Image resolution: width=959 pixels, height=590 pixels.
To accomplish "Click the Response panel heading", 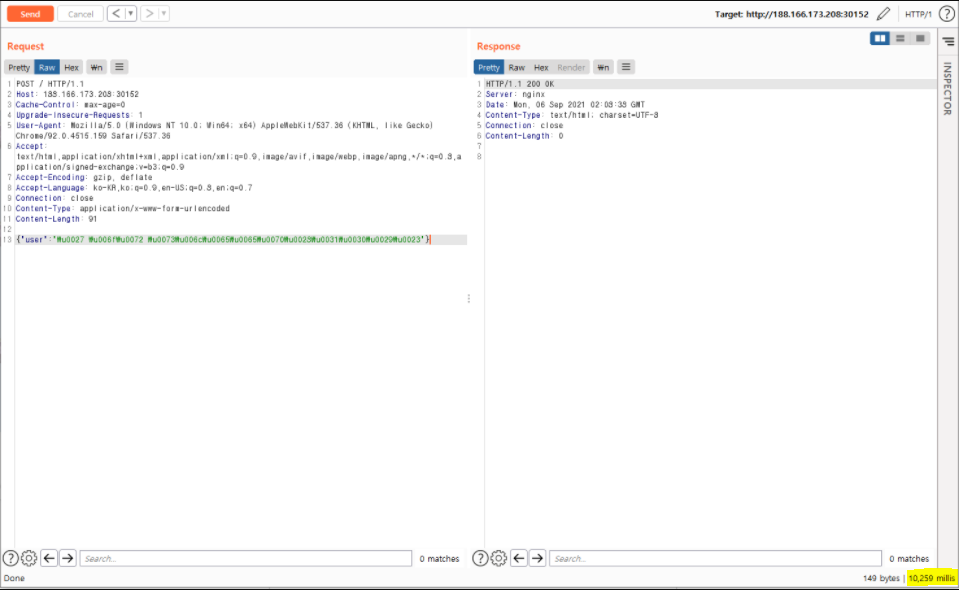I will (x=498, y=46).
